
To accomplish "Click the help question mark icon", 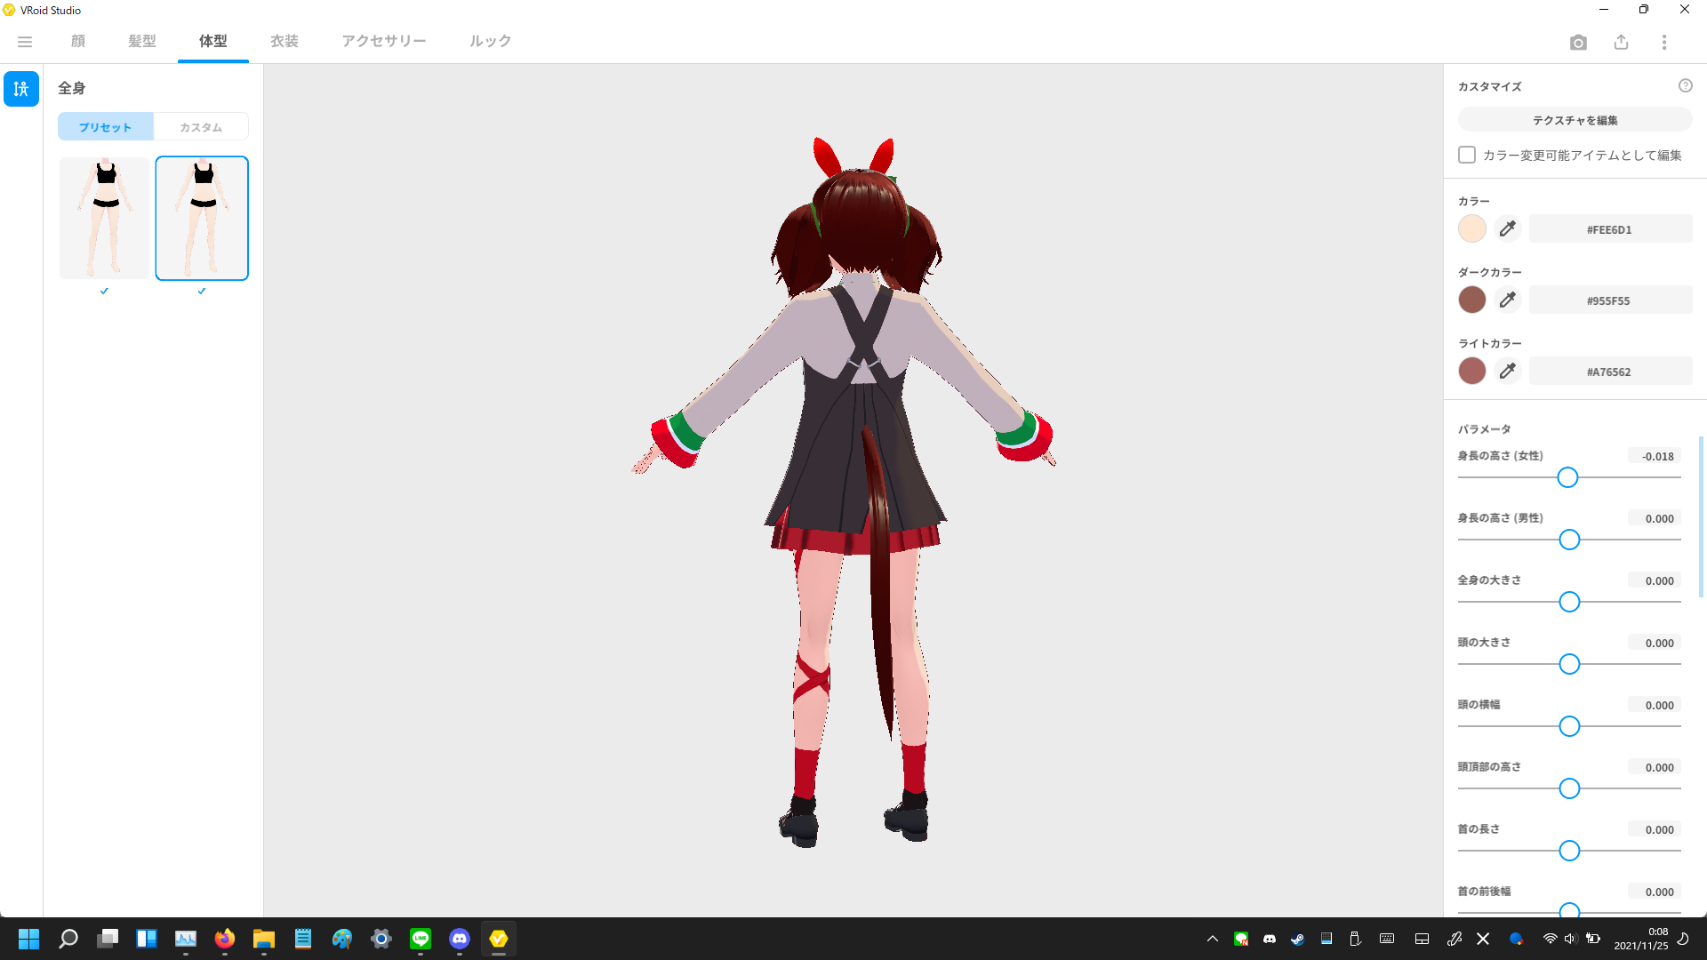I will (1685, 86).
